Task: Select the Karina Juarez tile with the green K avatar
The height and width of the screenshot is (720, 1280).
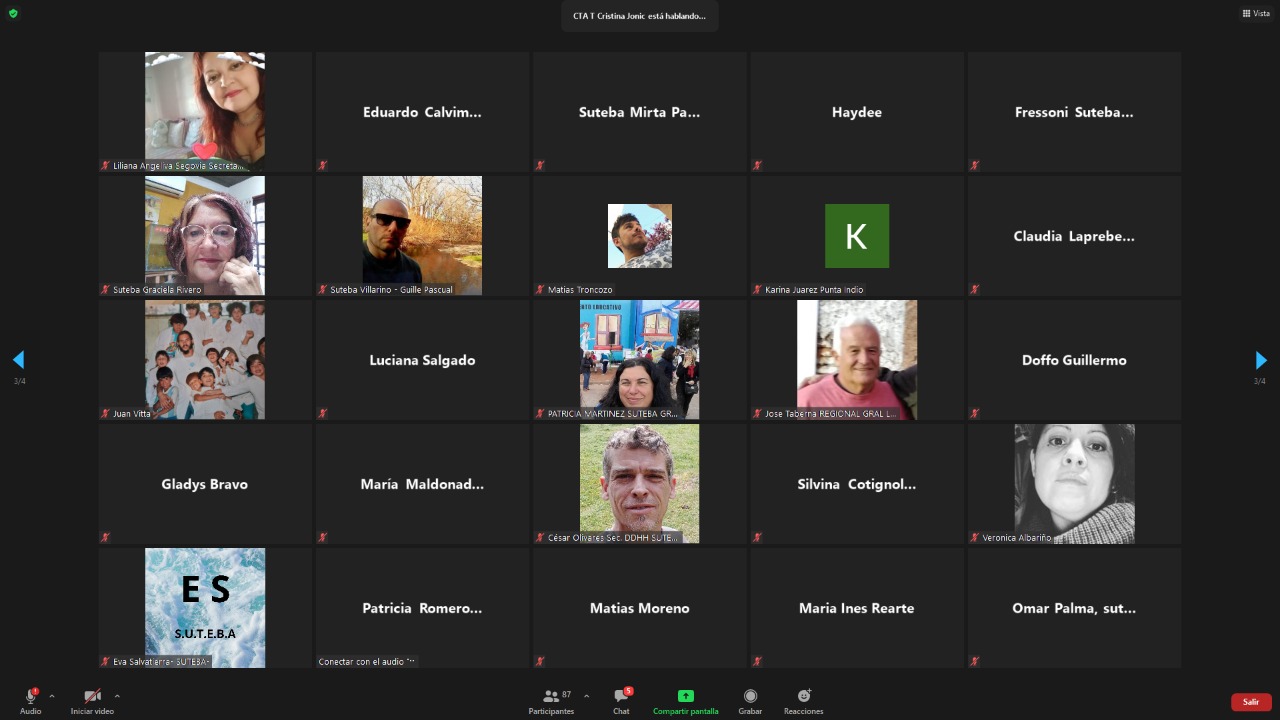Action: 856,236
